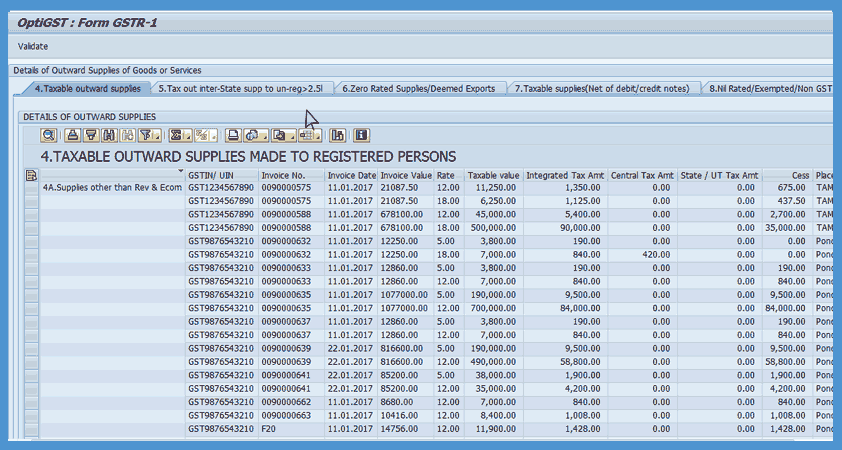This screenshot has height=450, width=842.
Task: Click the Taxable value column header
Action: (493, 175)
